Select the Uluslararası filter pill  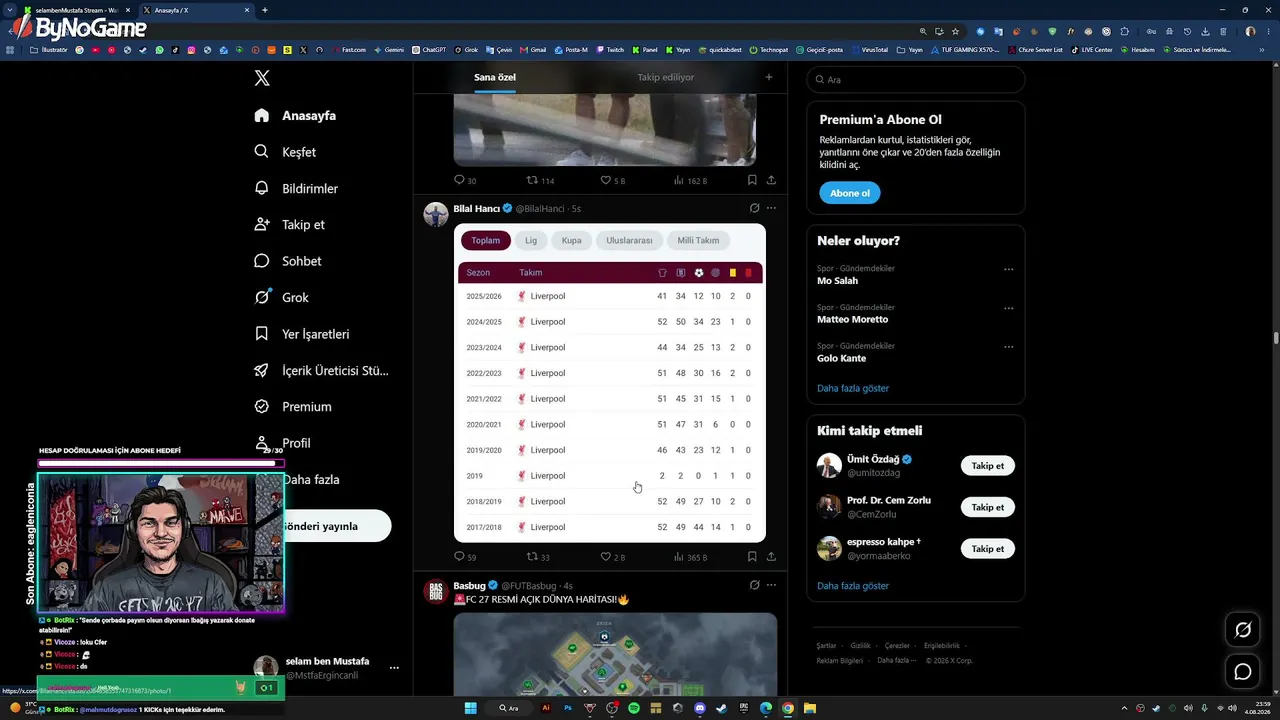coord(629,240)
